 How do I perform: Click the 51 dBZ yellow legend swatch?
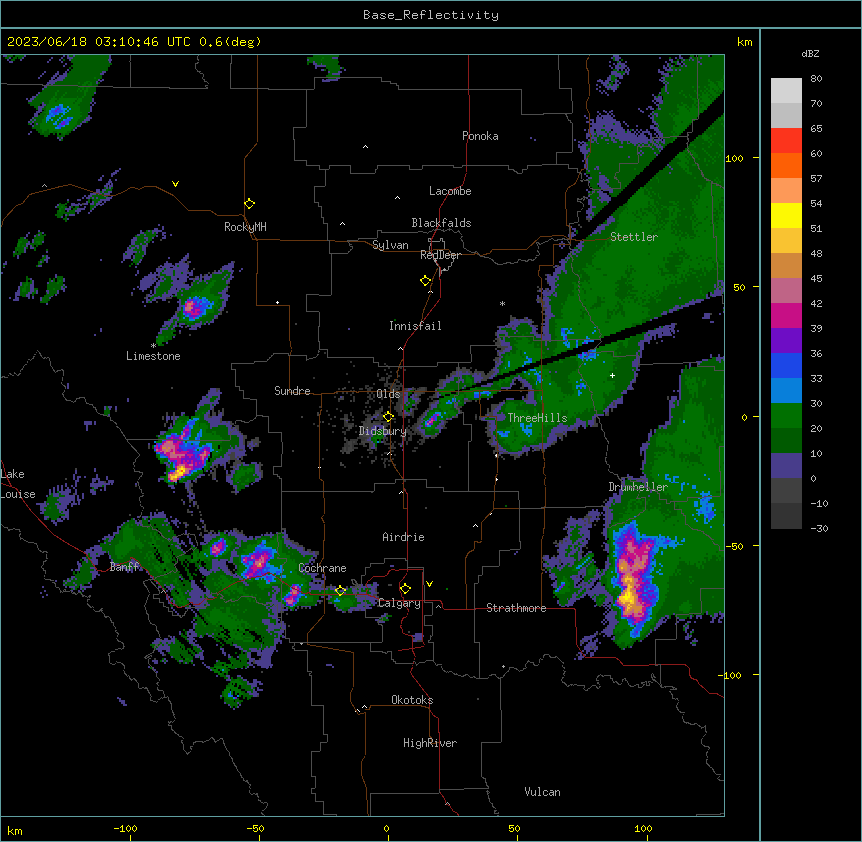point(786,215)
